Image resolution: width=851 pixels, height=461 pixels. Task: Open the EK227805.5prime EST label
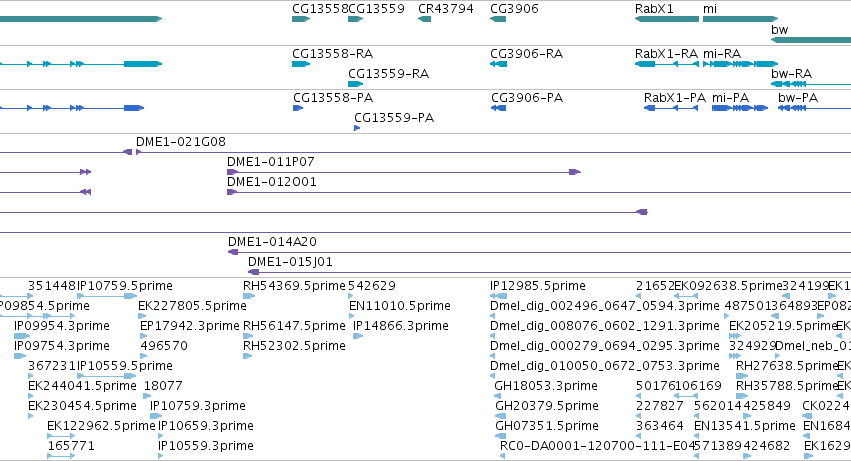(x=192, y=306)
